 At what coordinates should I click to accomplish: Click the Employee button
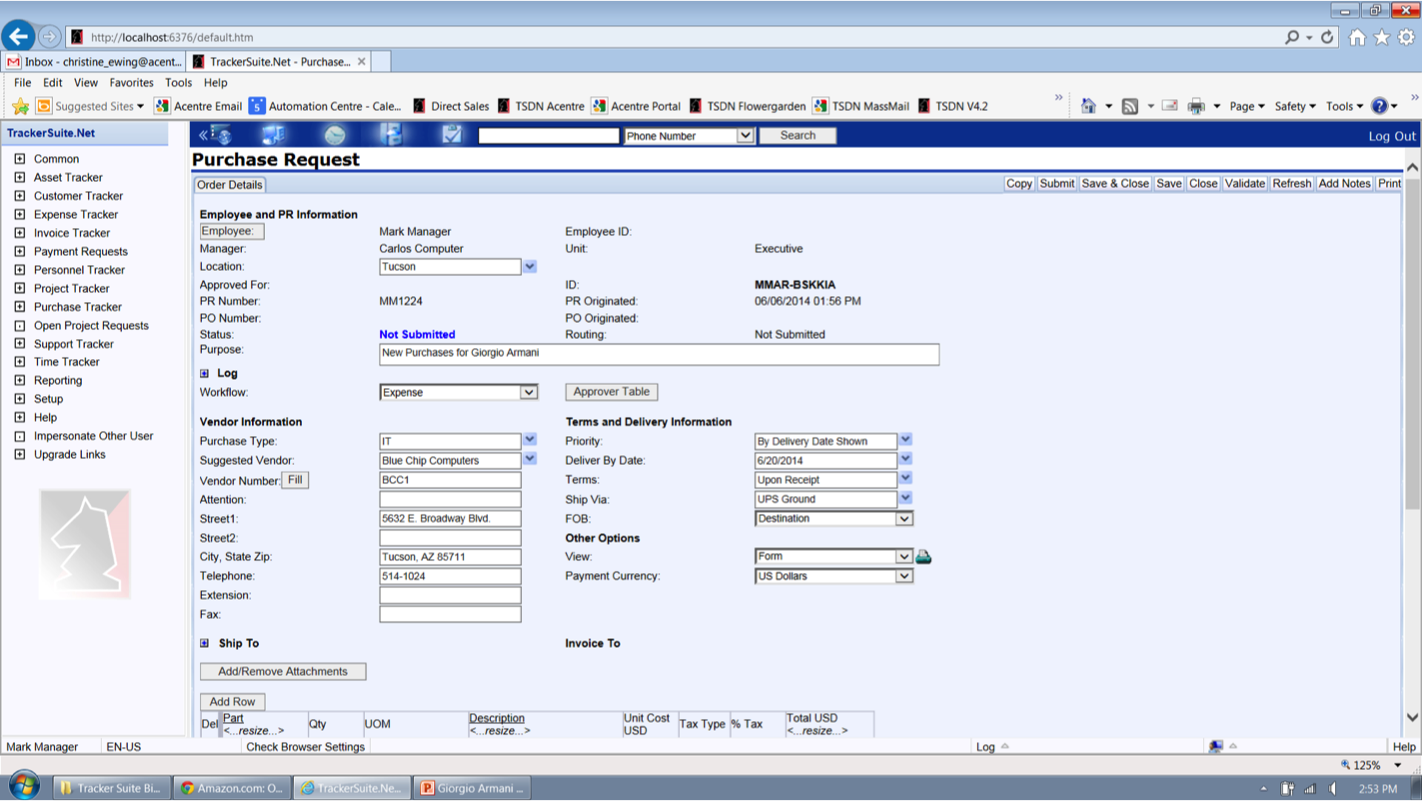click(232, 231)
